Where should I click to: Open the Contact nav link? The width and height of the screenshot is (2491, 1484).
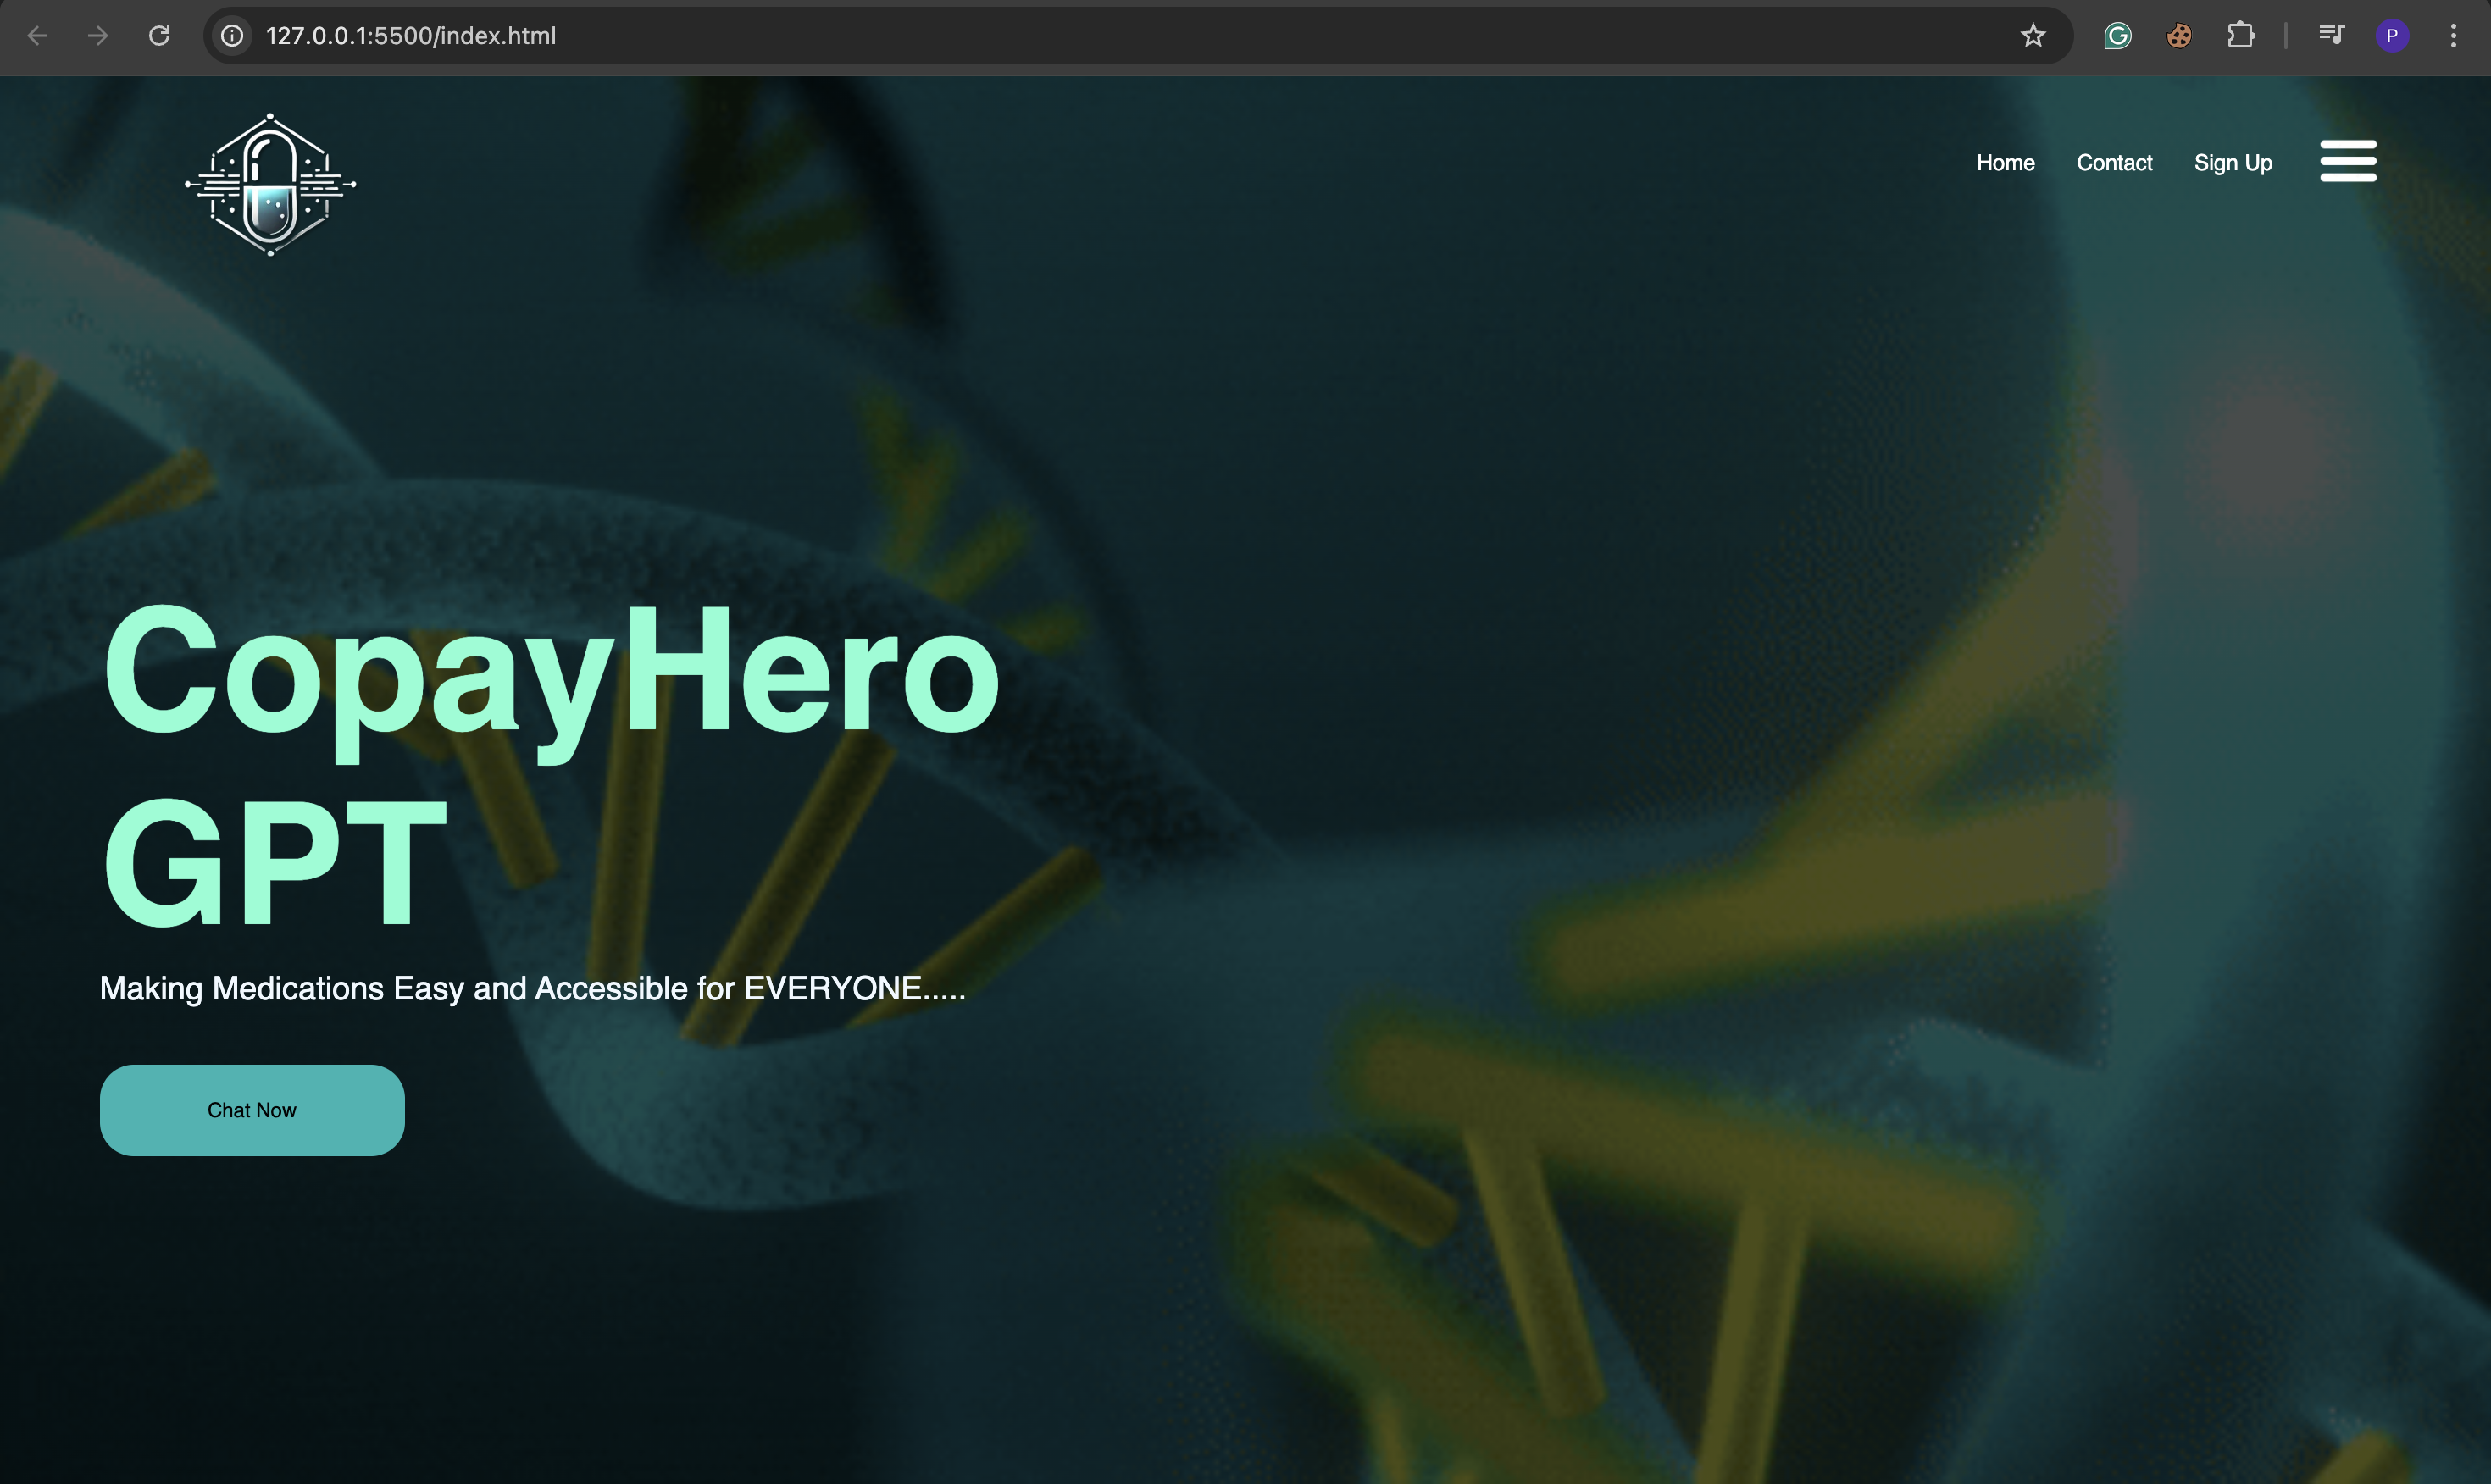tap(2114, 163)
